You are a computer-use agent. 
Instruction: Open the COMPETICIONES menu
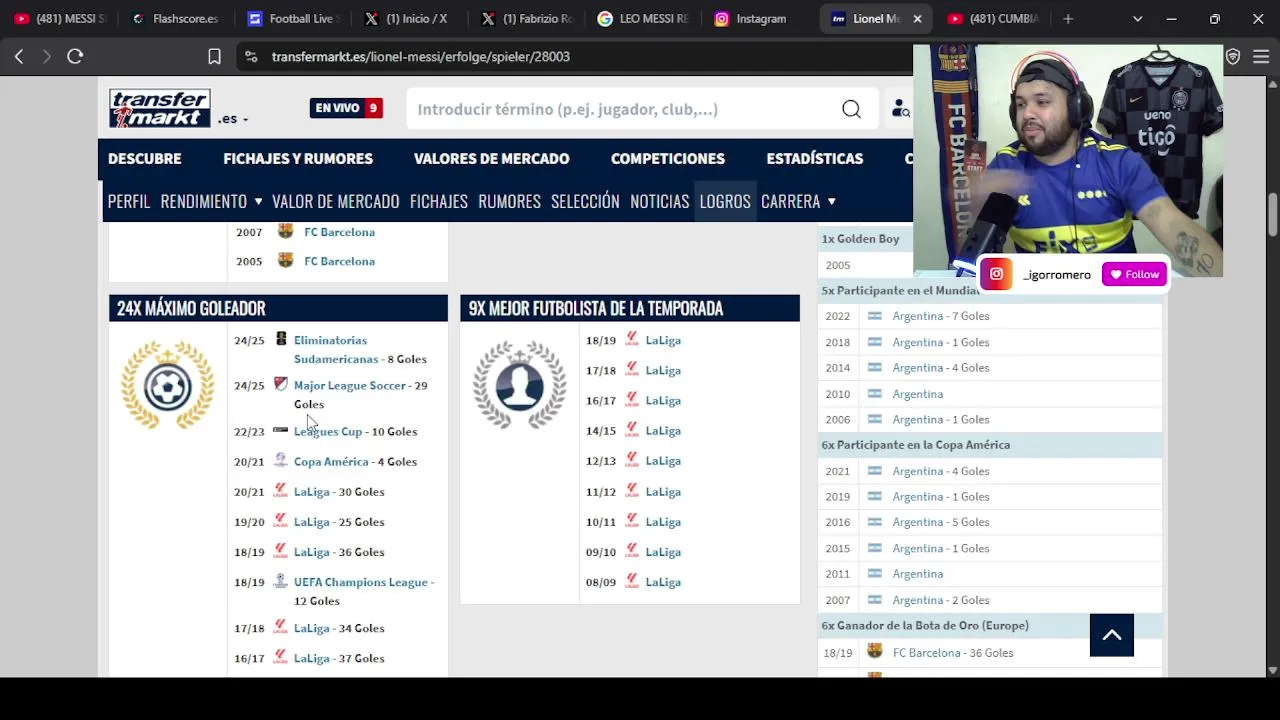coord(668,159)
